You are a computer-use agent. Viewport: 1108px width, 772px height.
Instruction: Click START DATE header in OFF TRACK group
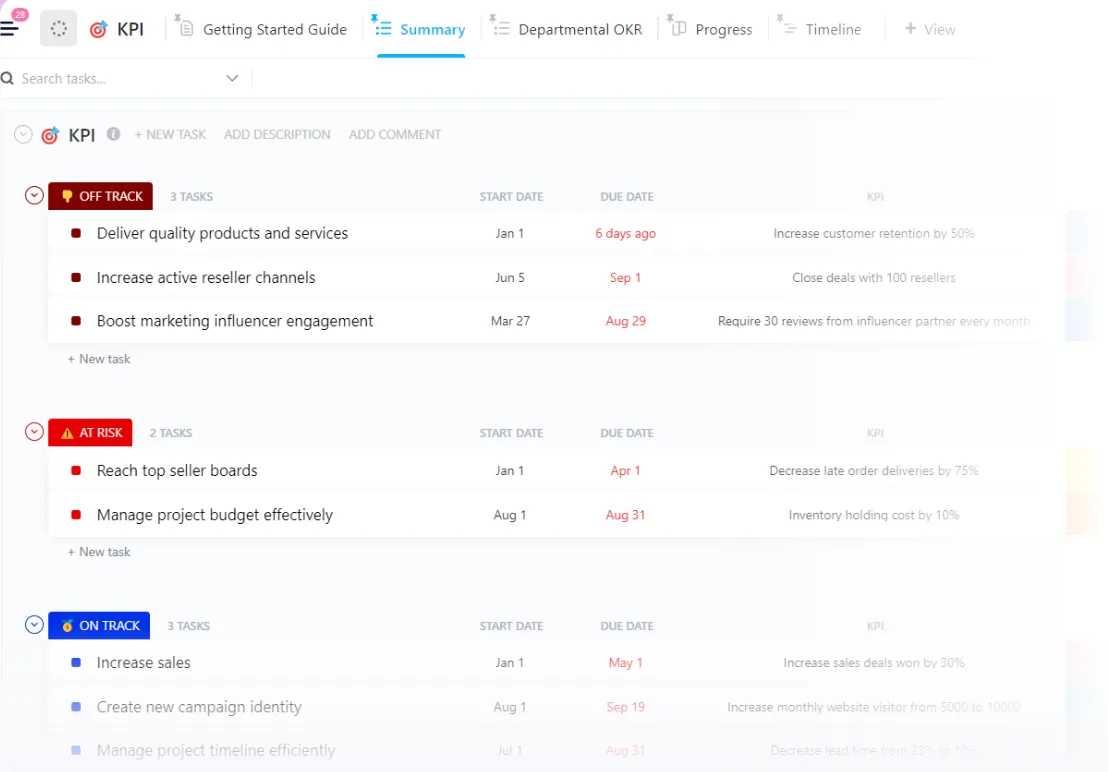(511, 196)
